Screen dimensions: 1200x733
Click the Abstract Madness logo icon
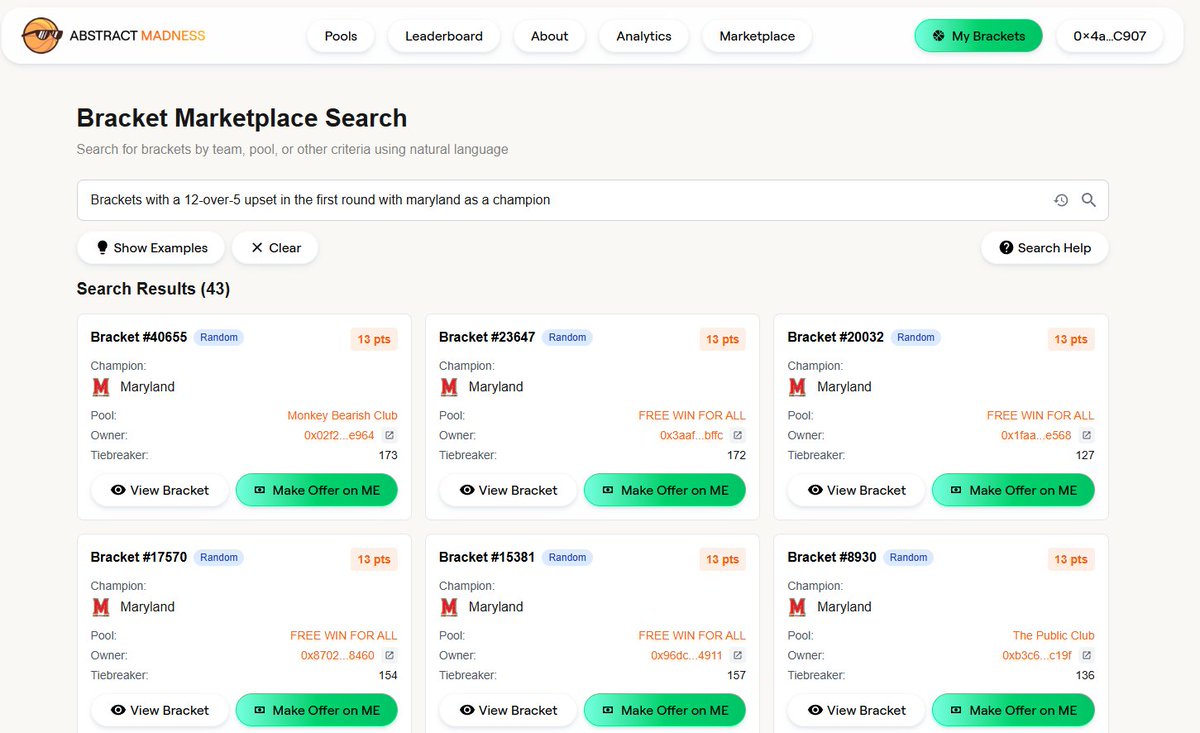tap(42, 36)
